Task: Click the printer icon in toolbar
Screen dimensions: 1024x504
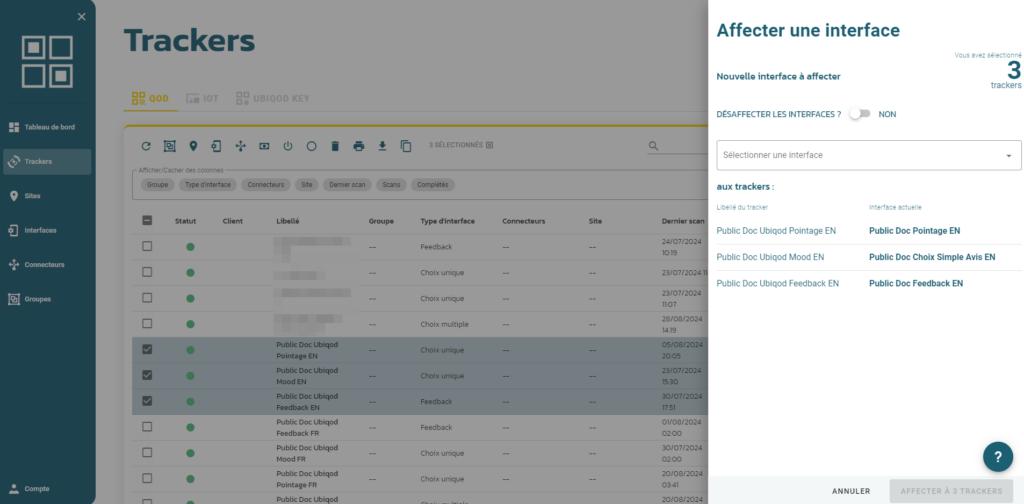Action: (359, 146)
